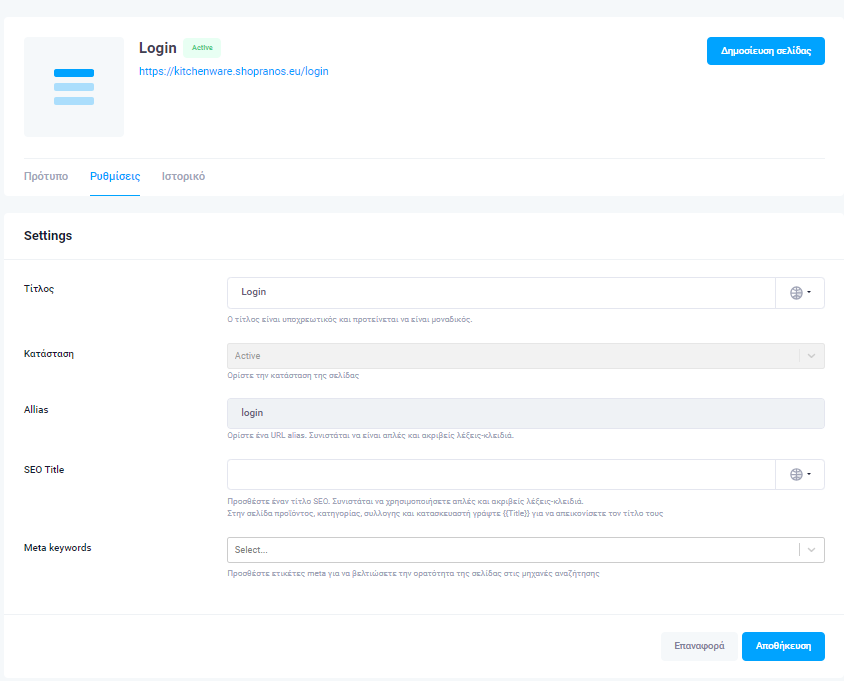Click the page template thumbnail icon
Viewport: 844px width, 681px height.
(x=74, y=87)
